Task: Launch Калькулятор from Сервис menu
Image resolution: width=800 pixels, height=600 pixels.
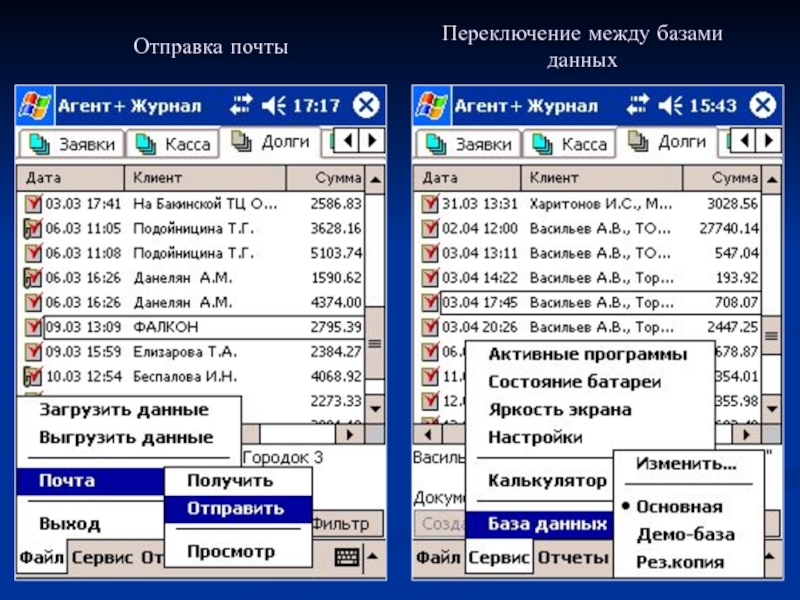Action: point(547,481)
